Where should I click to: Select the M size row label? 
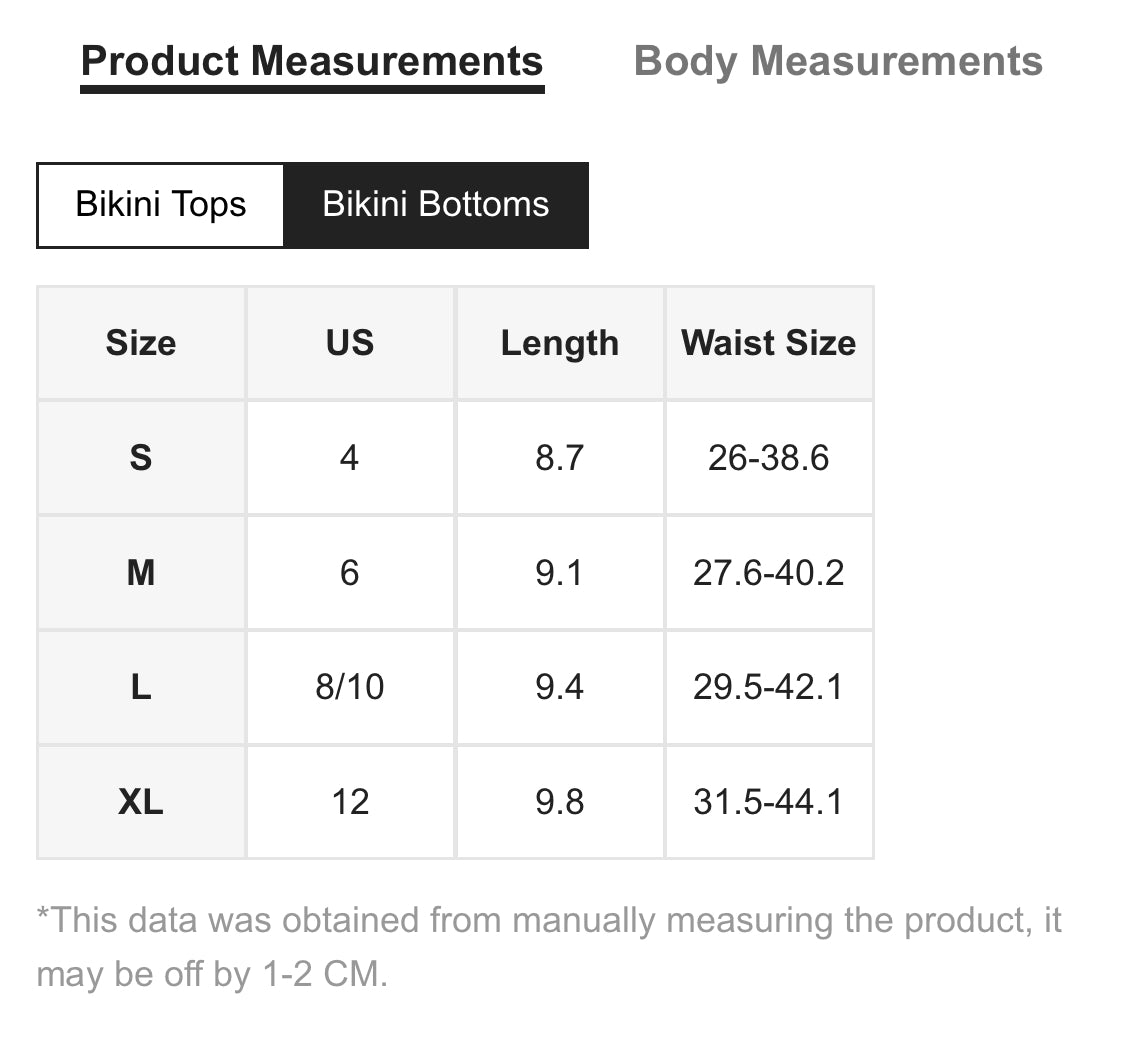141,573
